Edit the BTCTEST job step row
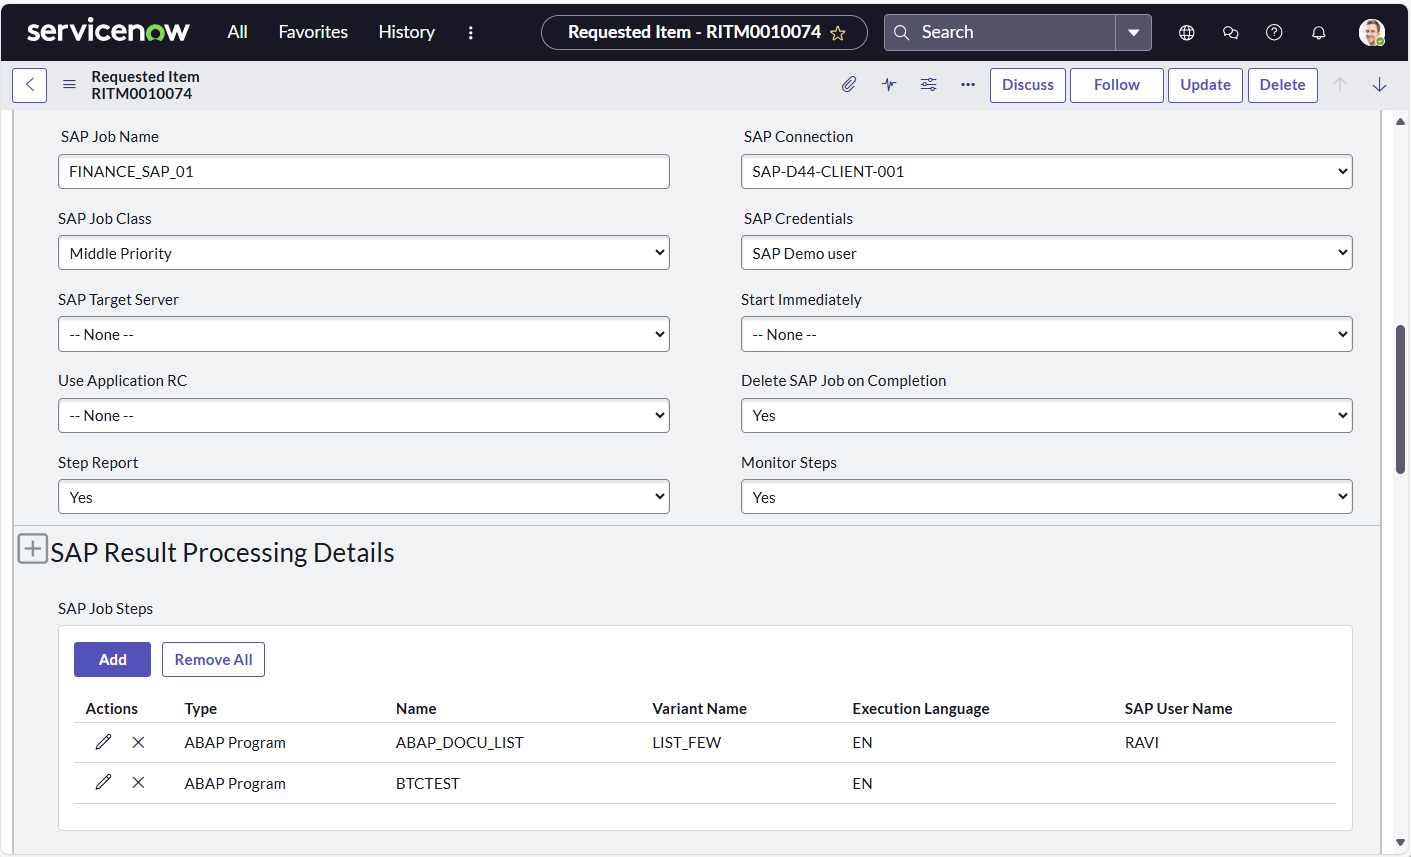The image size is (1411, 857). (103, 783)
